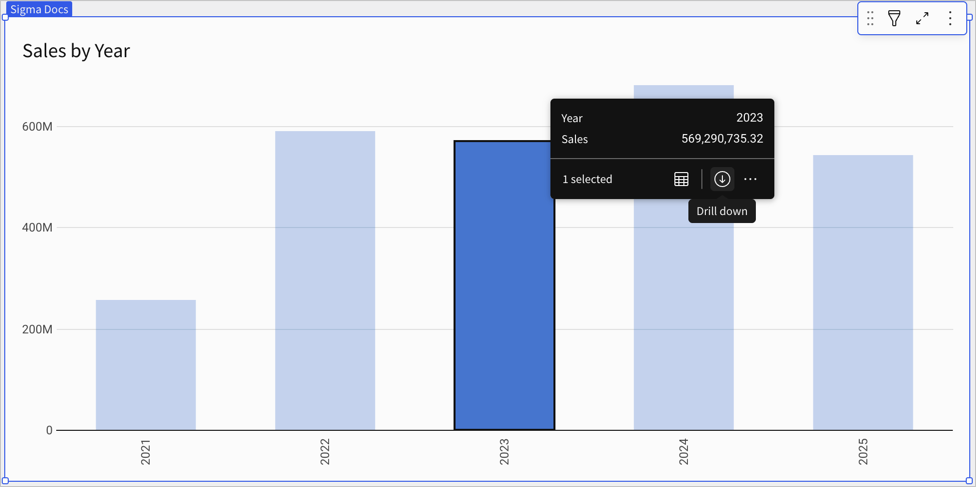This screenshot has height=487, width=976.
Task: Click the Sales value 569,290,735.32
Action: tap(722, 139)
